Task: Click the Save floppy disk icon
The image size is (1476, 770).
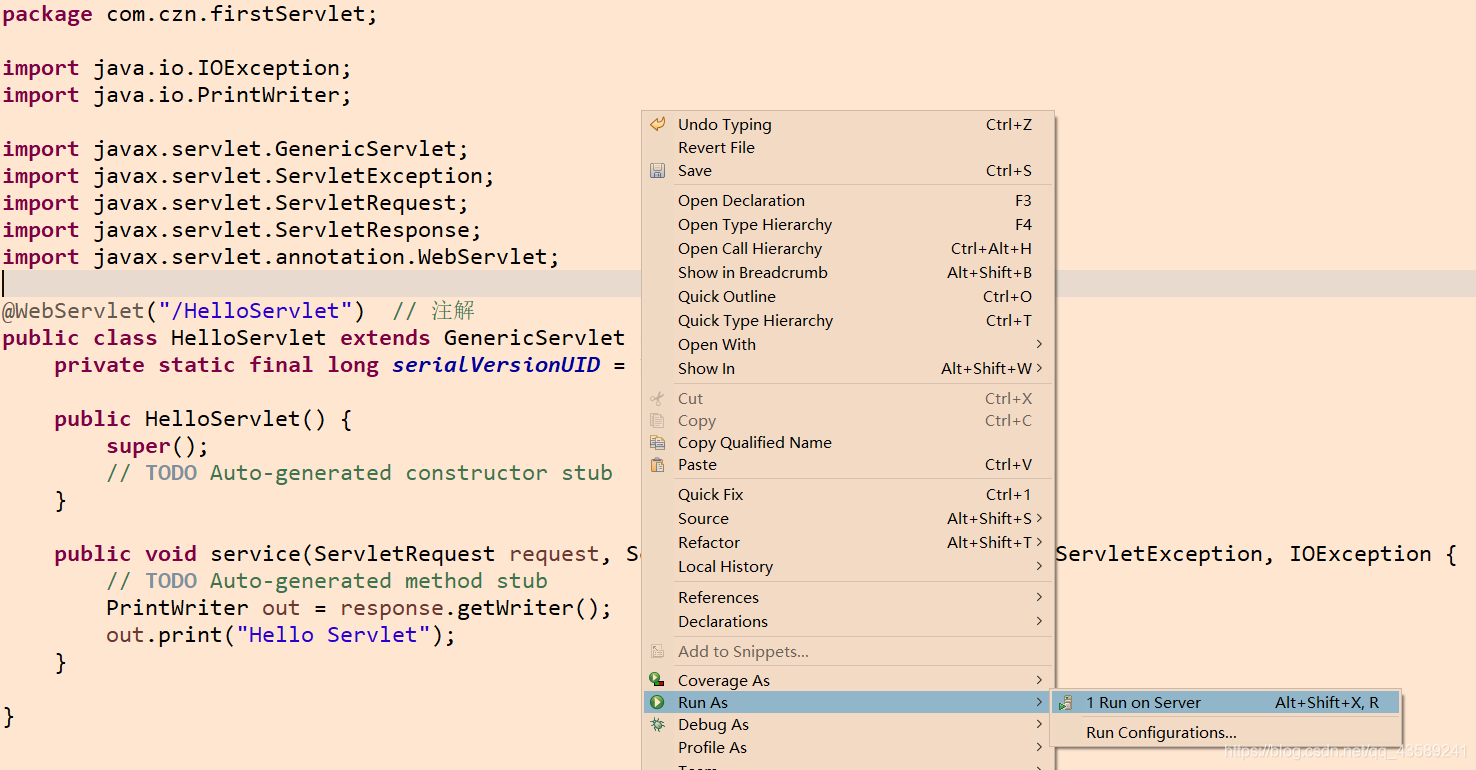Action: (x=657, y=171)
